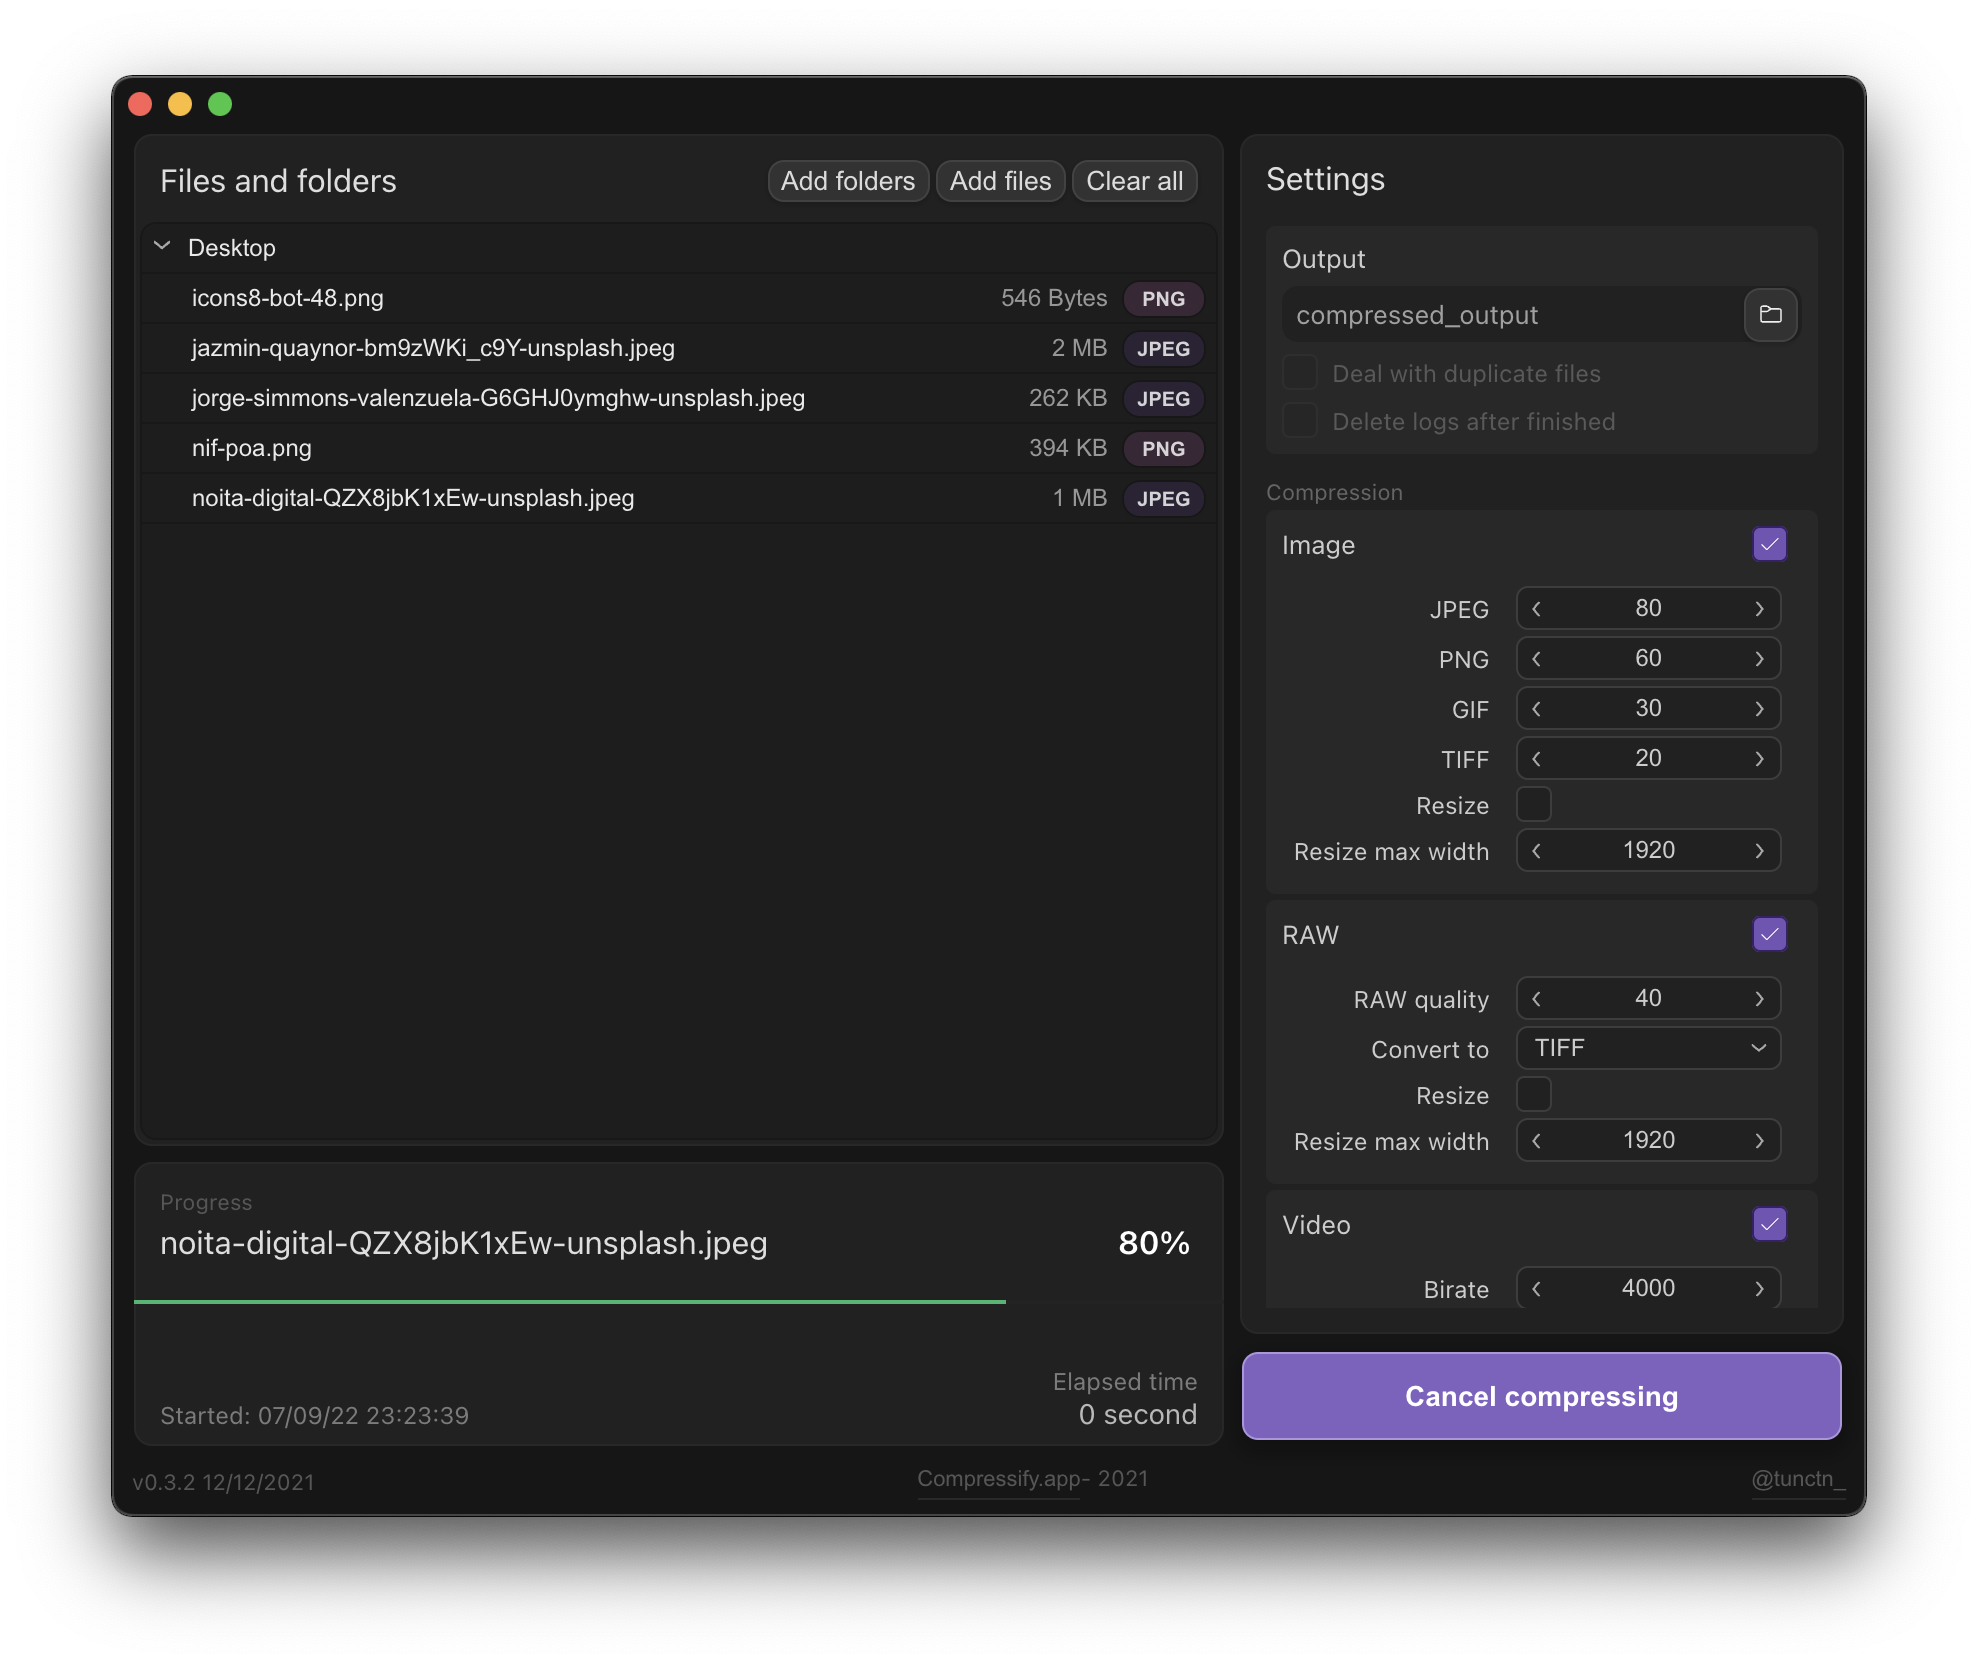
Task: Increase Image resize max width arrow
Action: (1759, 851)
